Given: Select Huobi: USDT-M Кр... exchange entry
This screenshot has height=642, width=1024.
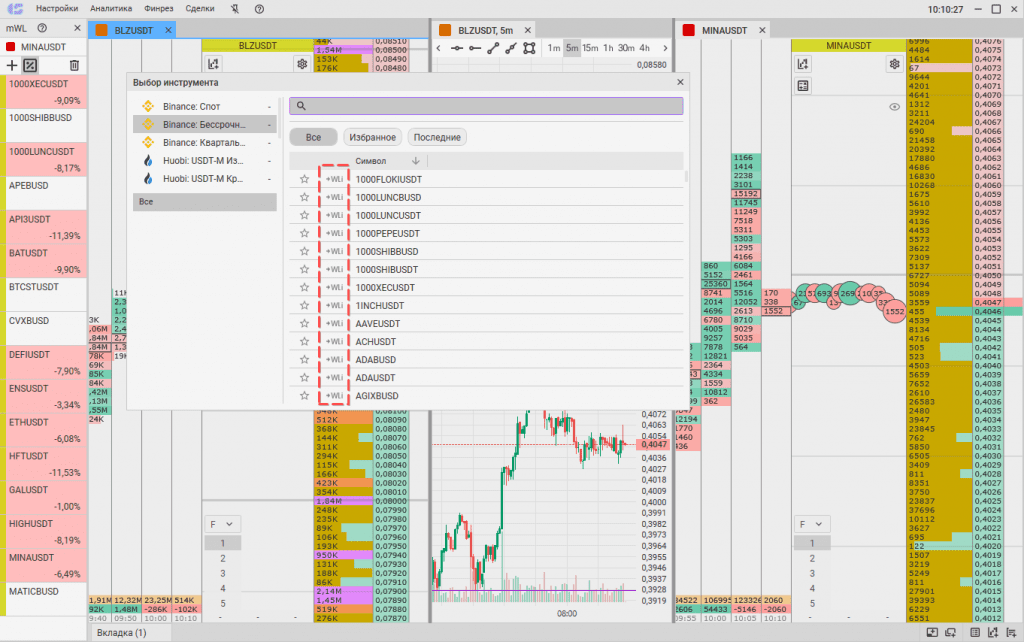Looking at the screenshot, I should [x=204, y=178].
